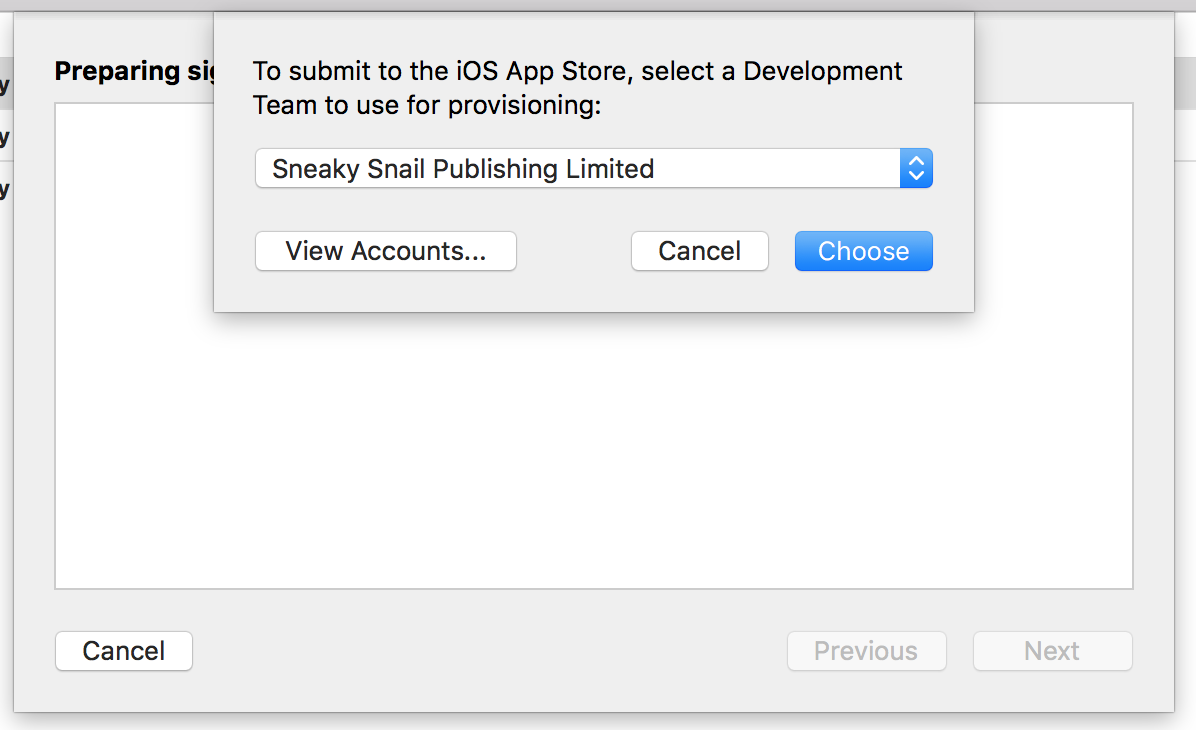The image size is (1196, 730).
Task: Click the blue Choose button
Action: click(863, 251)
